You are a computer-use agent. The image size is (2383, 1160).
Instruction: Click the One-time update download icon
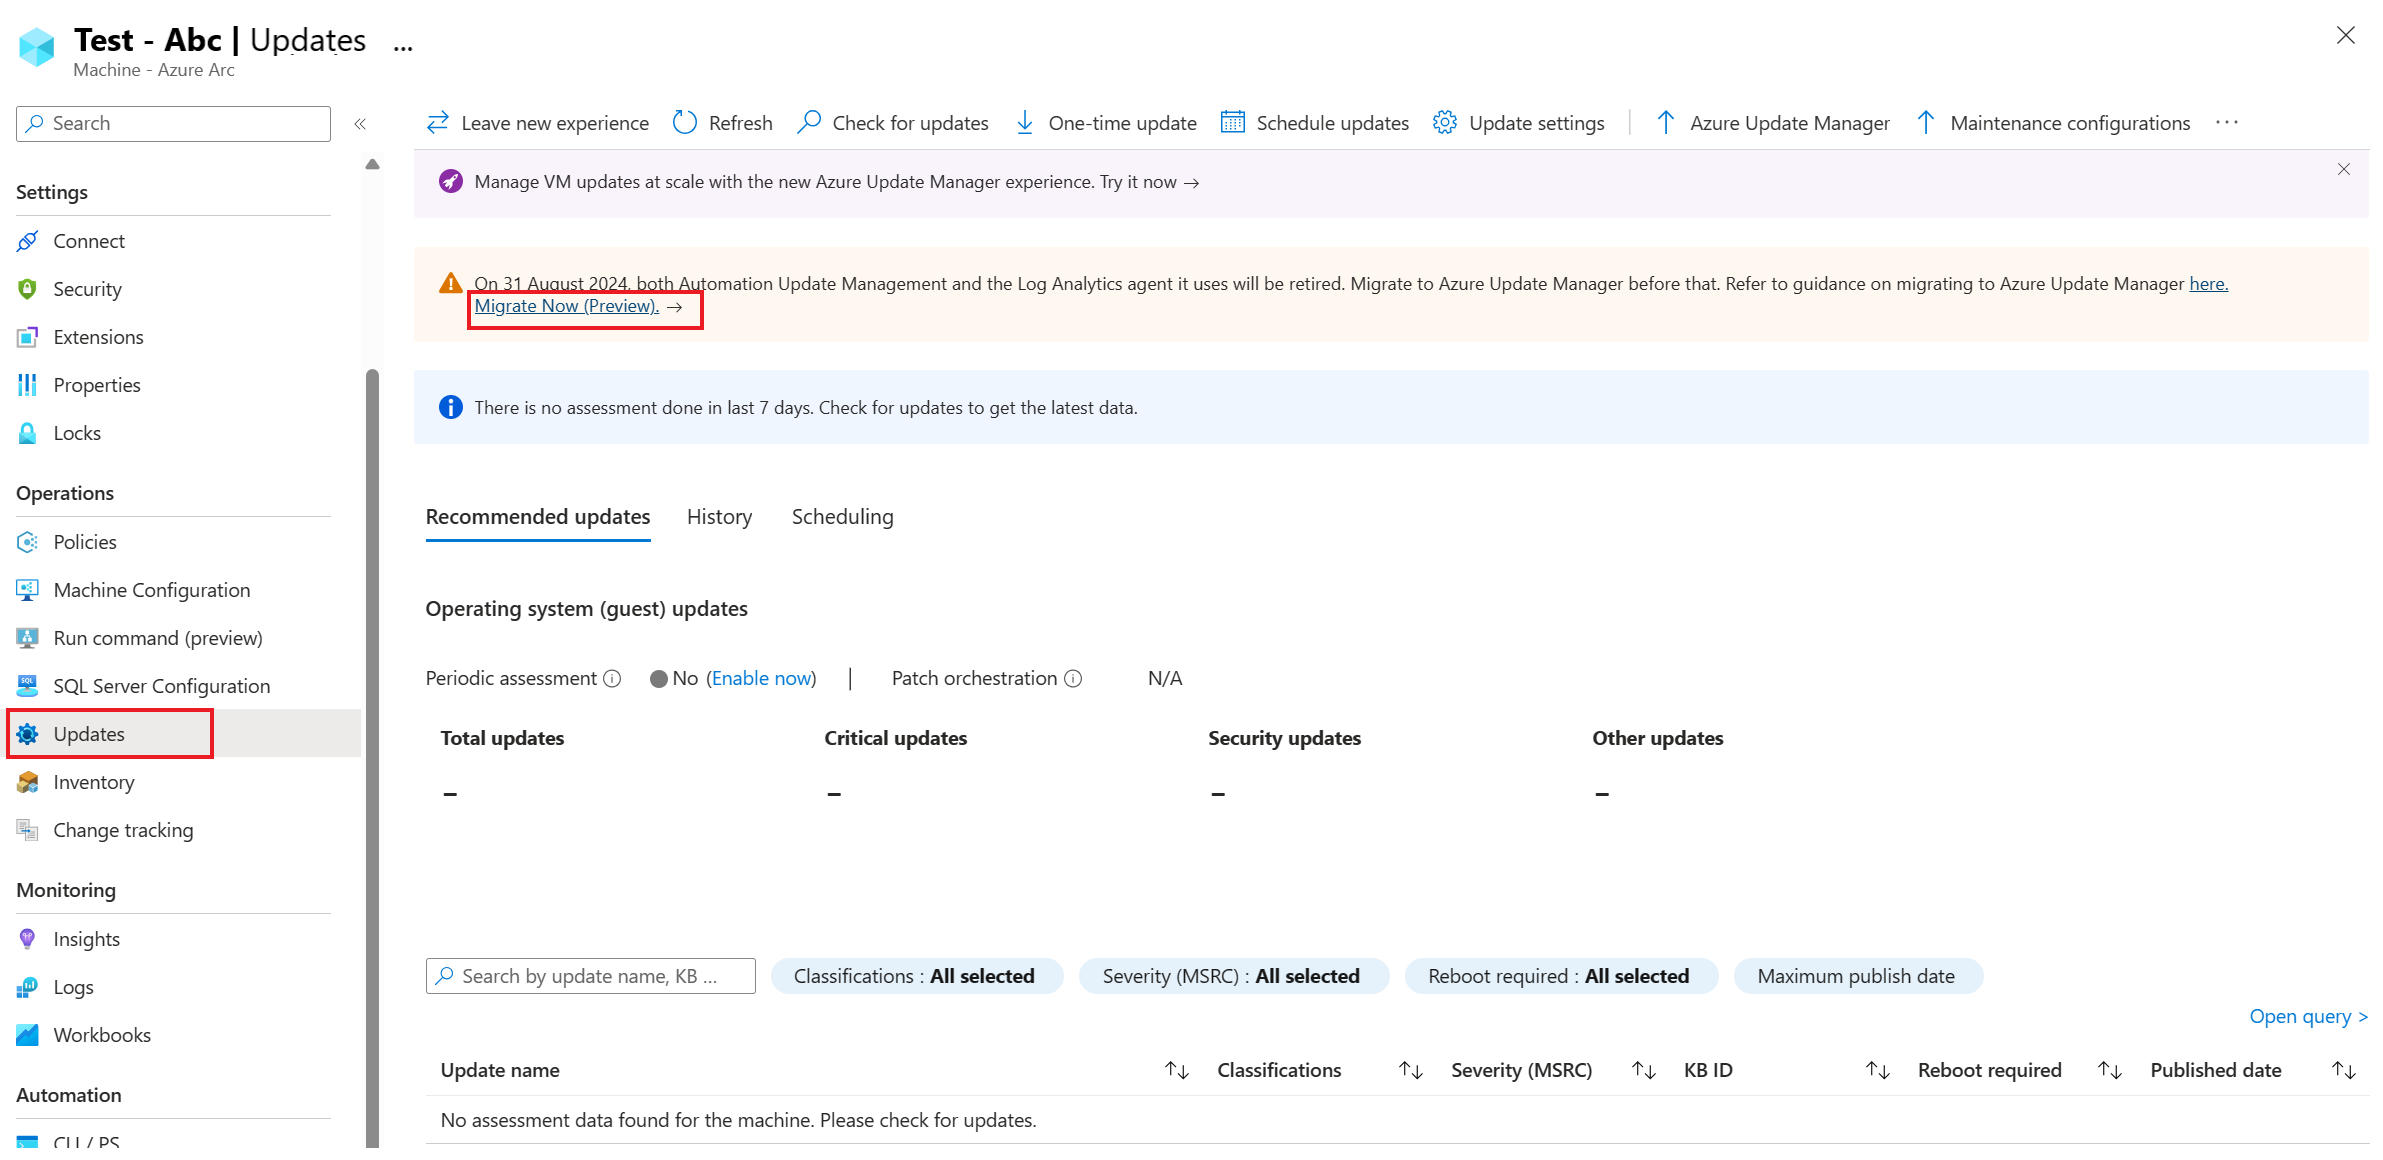(1025, 123)
